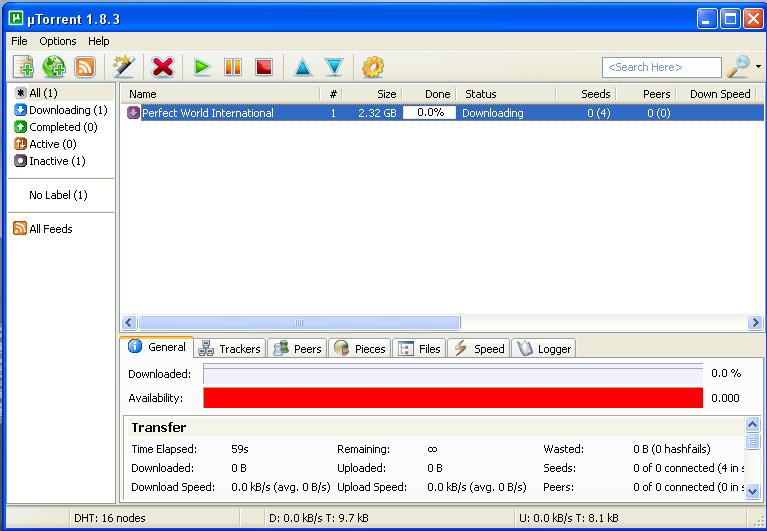767x531 pixels.
Task: Switch to the General tab
Action: (x=157, y=347)
